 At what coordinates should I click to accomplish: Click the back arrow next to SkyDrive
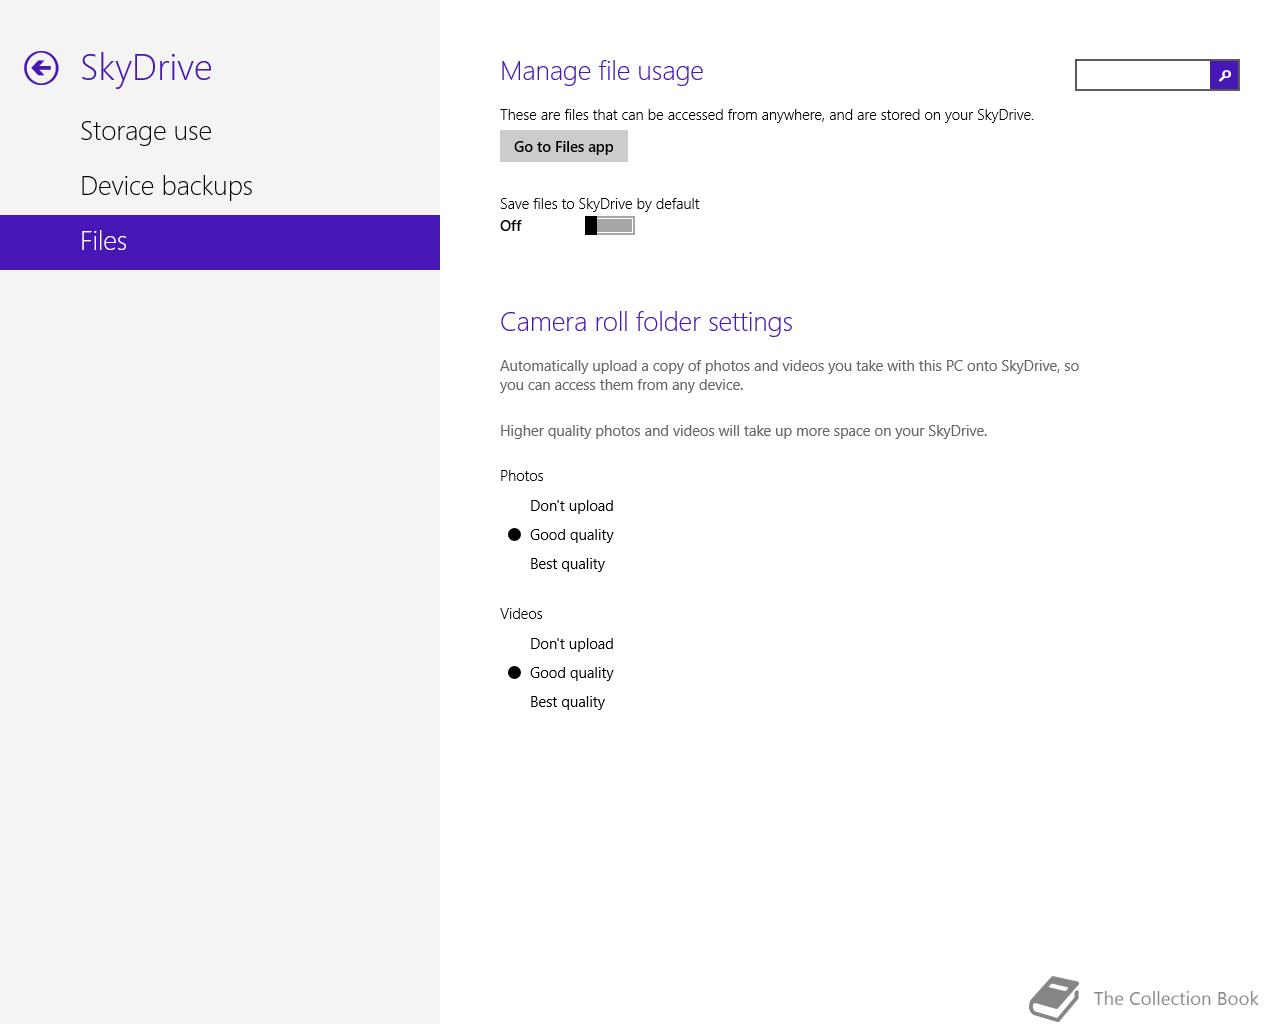[41, 68]
